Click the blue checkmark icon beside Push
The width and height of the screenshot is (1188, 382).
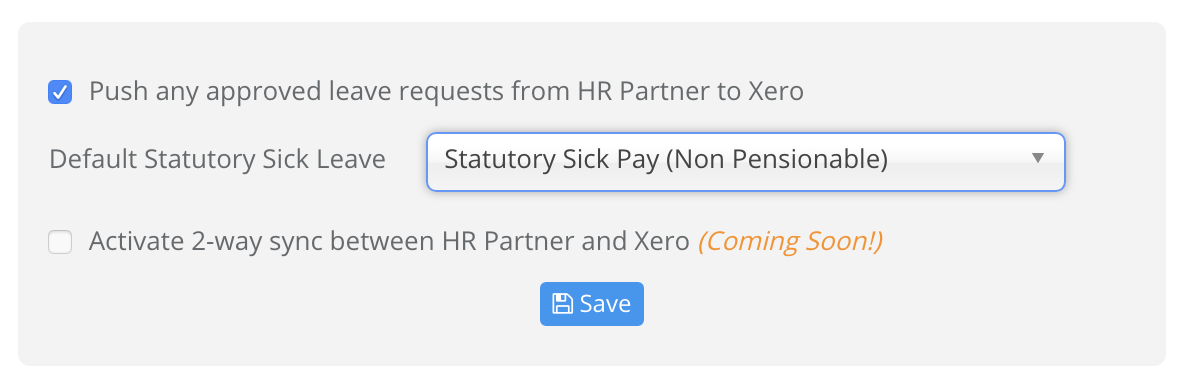(x=60, y=92)
